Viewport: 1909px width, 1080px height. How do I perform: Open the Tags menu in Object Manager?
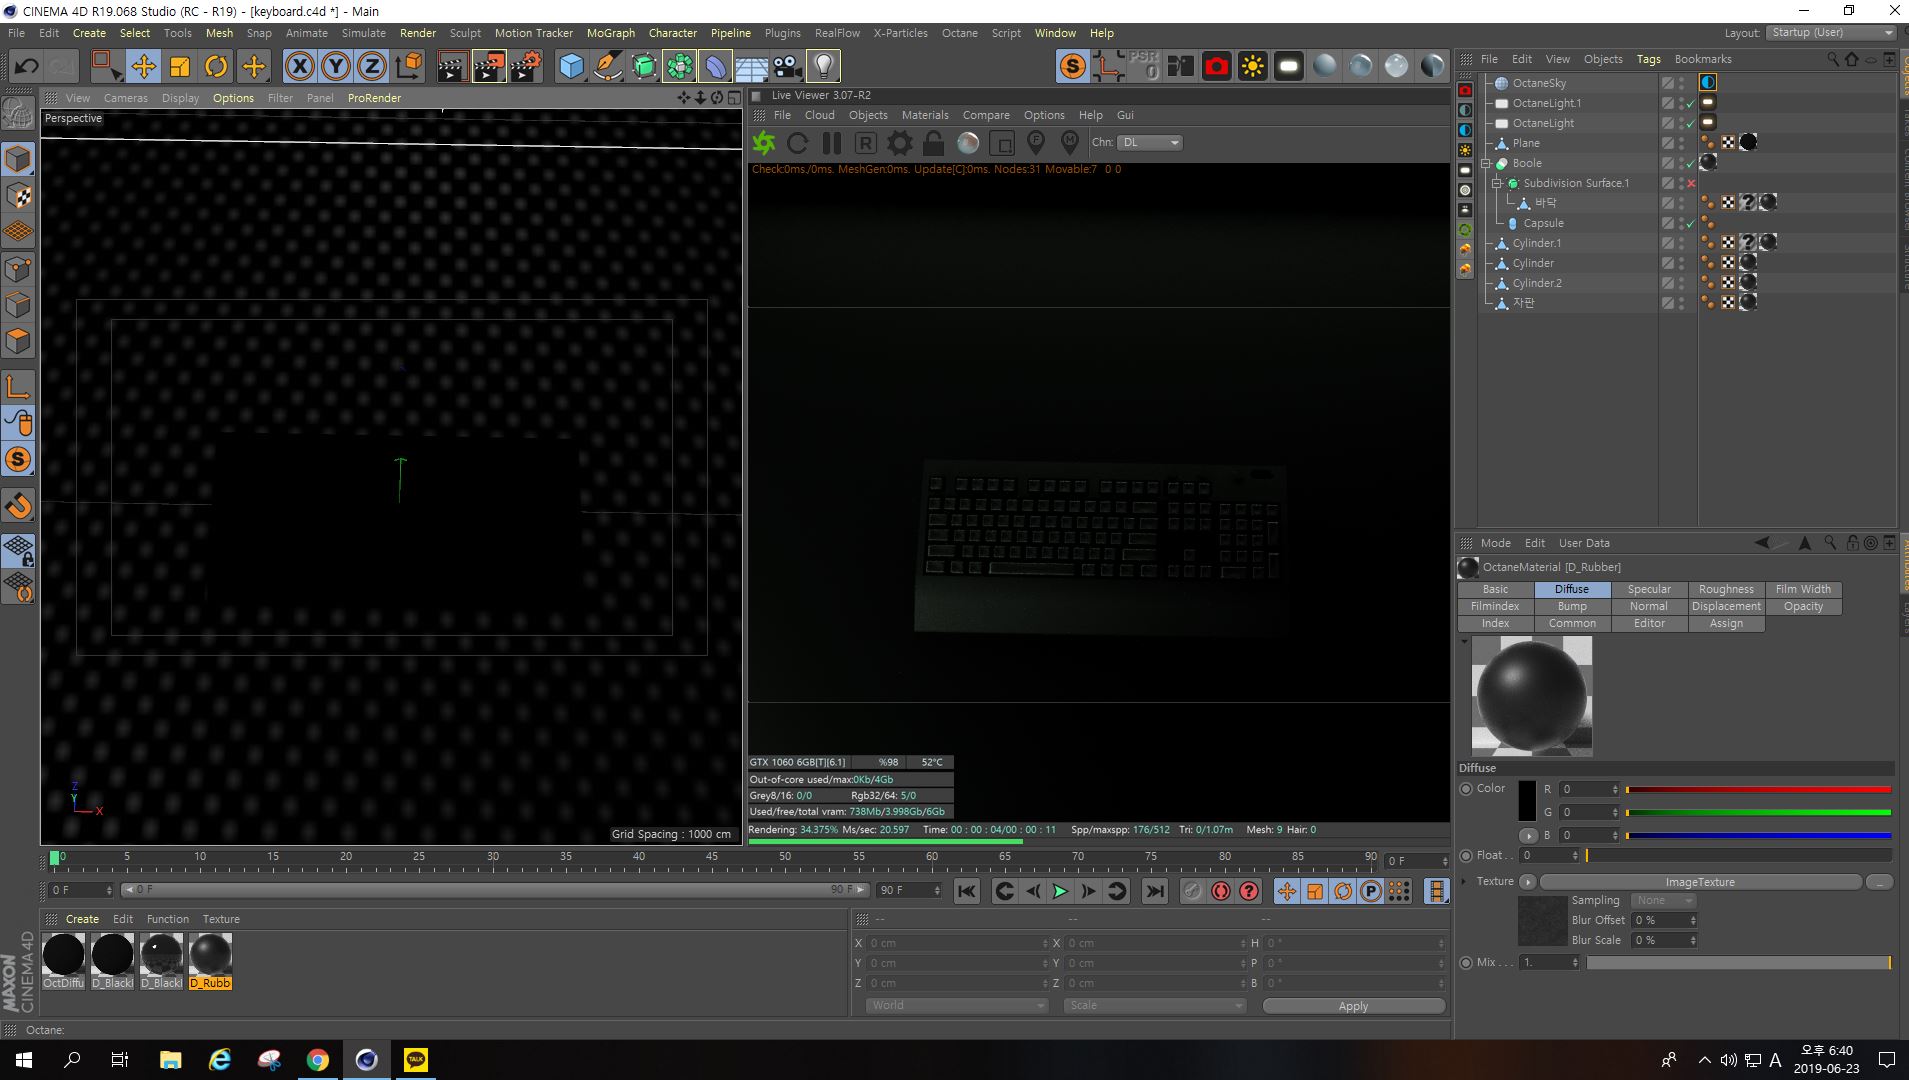pyautogui.click(x=1648, y=59)
